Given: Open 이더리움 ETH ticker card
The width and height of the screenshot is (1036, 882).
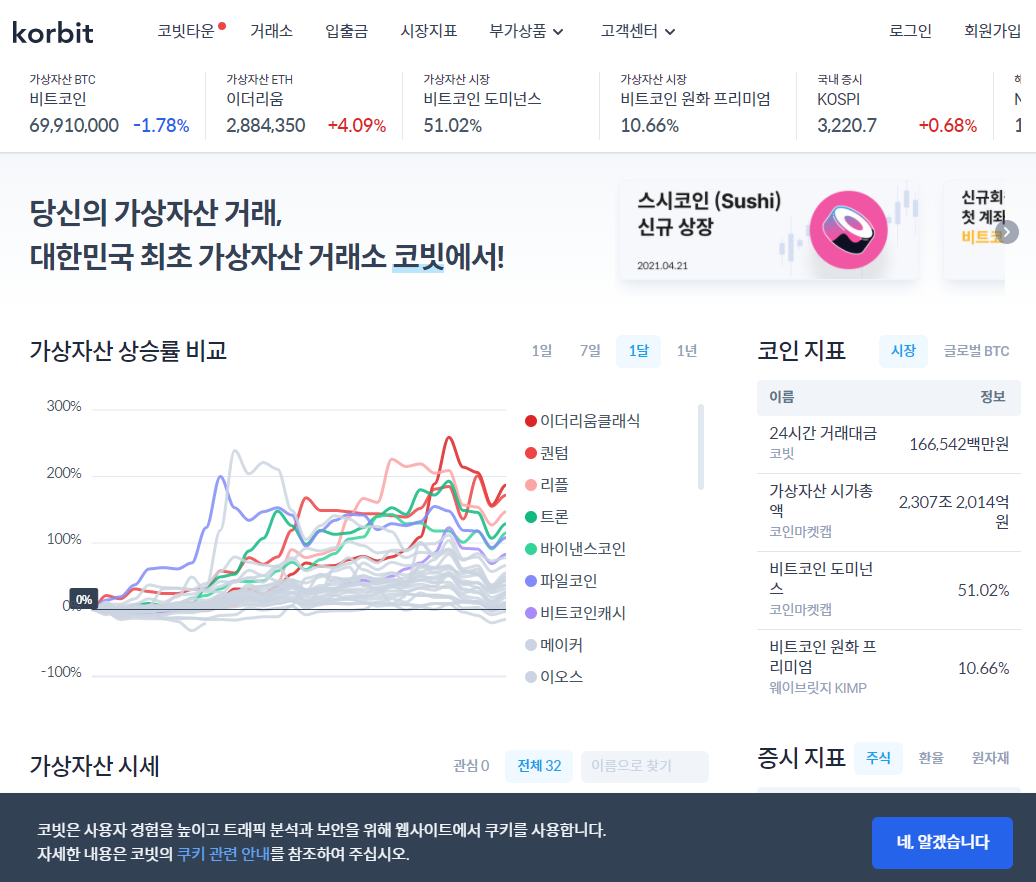Looking at the screenshot, I should pyautogui.click(x=305, y=106).
